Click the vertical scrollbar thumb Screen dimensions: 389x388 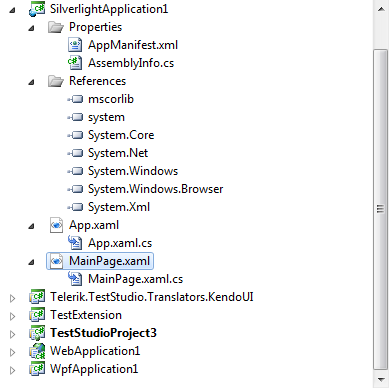[x=381, y=209]
